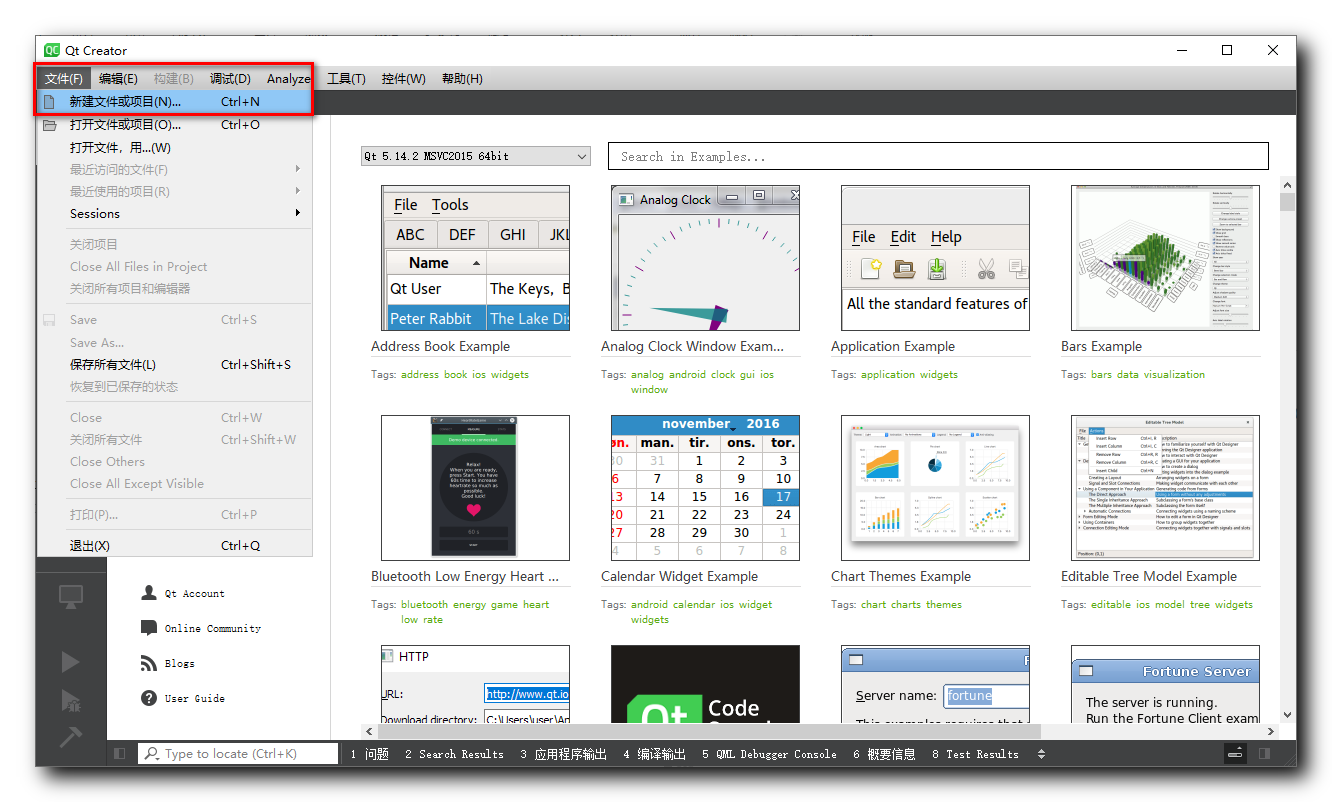Expand the 最近访问的文件 submenu arrow
Screen dimensions: 1332x802
point(298,169)
